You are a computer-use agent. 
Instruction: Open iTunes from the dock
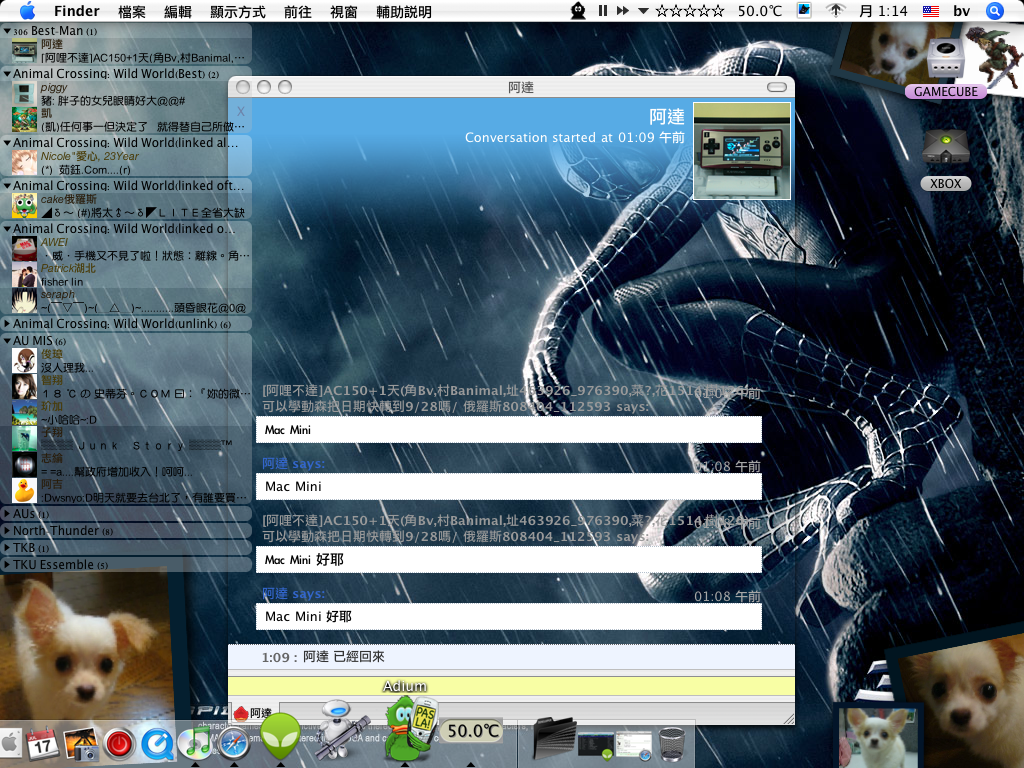(x=195, y=744)
